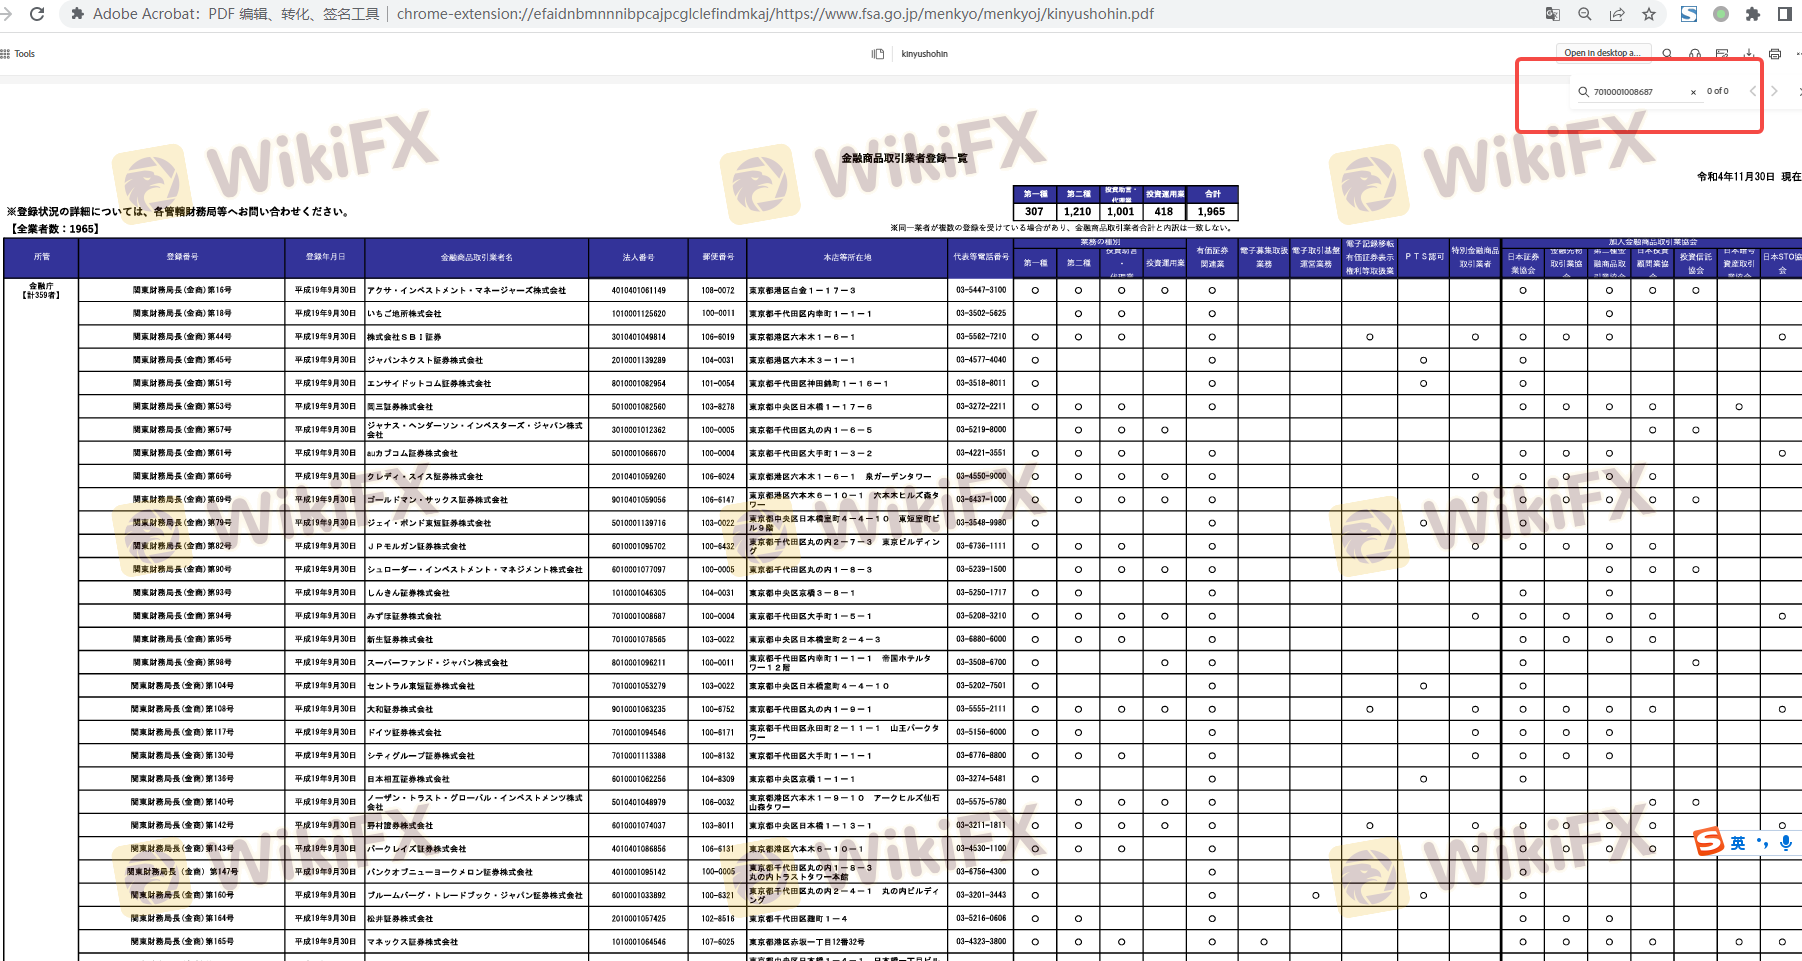Click the 本店等所在地 column header
Screen dimensions: 1802x961
click(847, 257)
